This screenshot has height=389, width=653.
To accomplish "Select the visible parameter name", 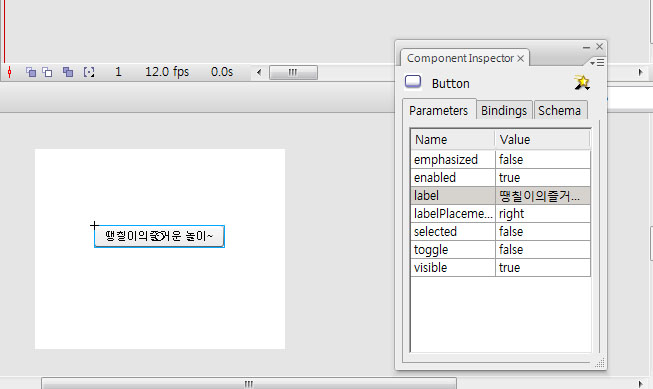I will click(x=453, y=268).
